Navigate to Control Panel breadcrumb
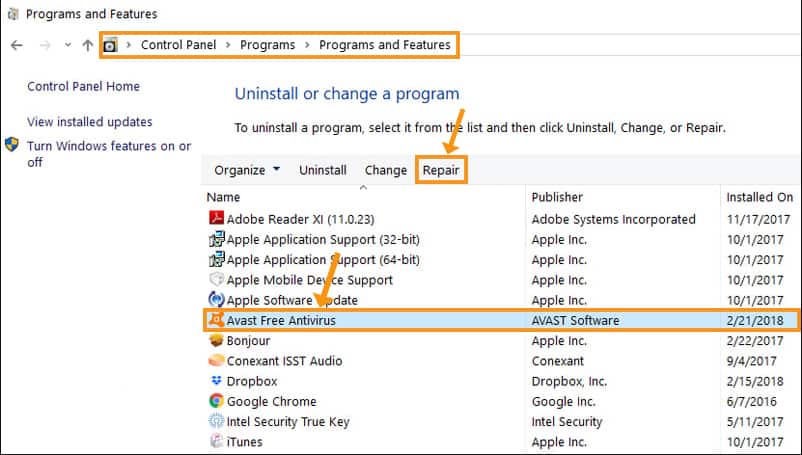Screen dimensions: 802x455 point(179,45)
